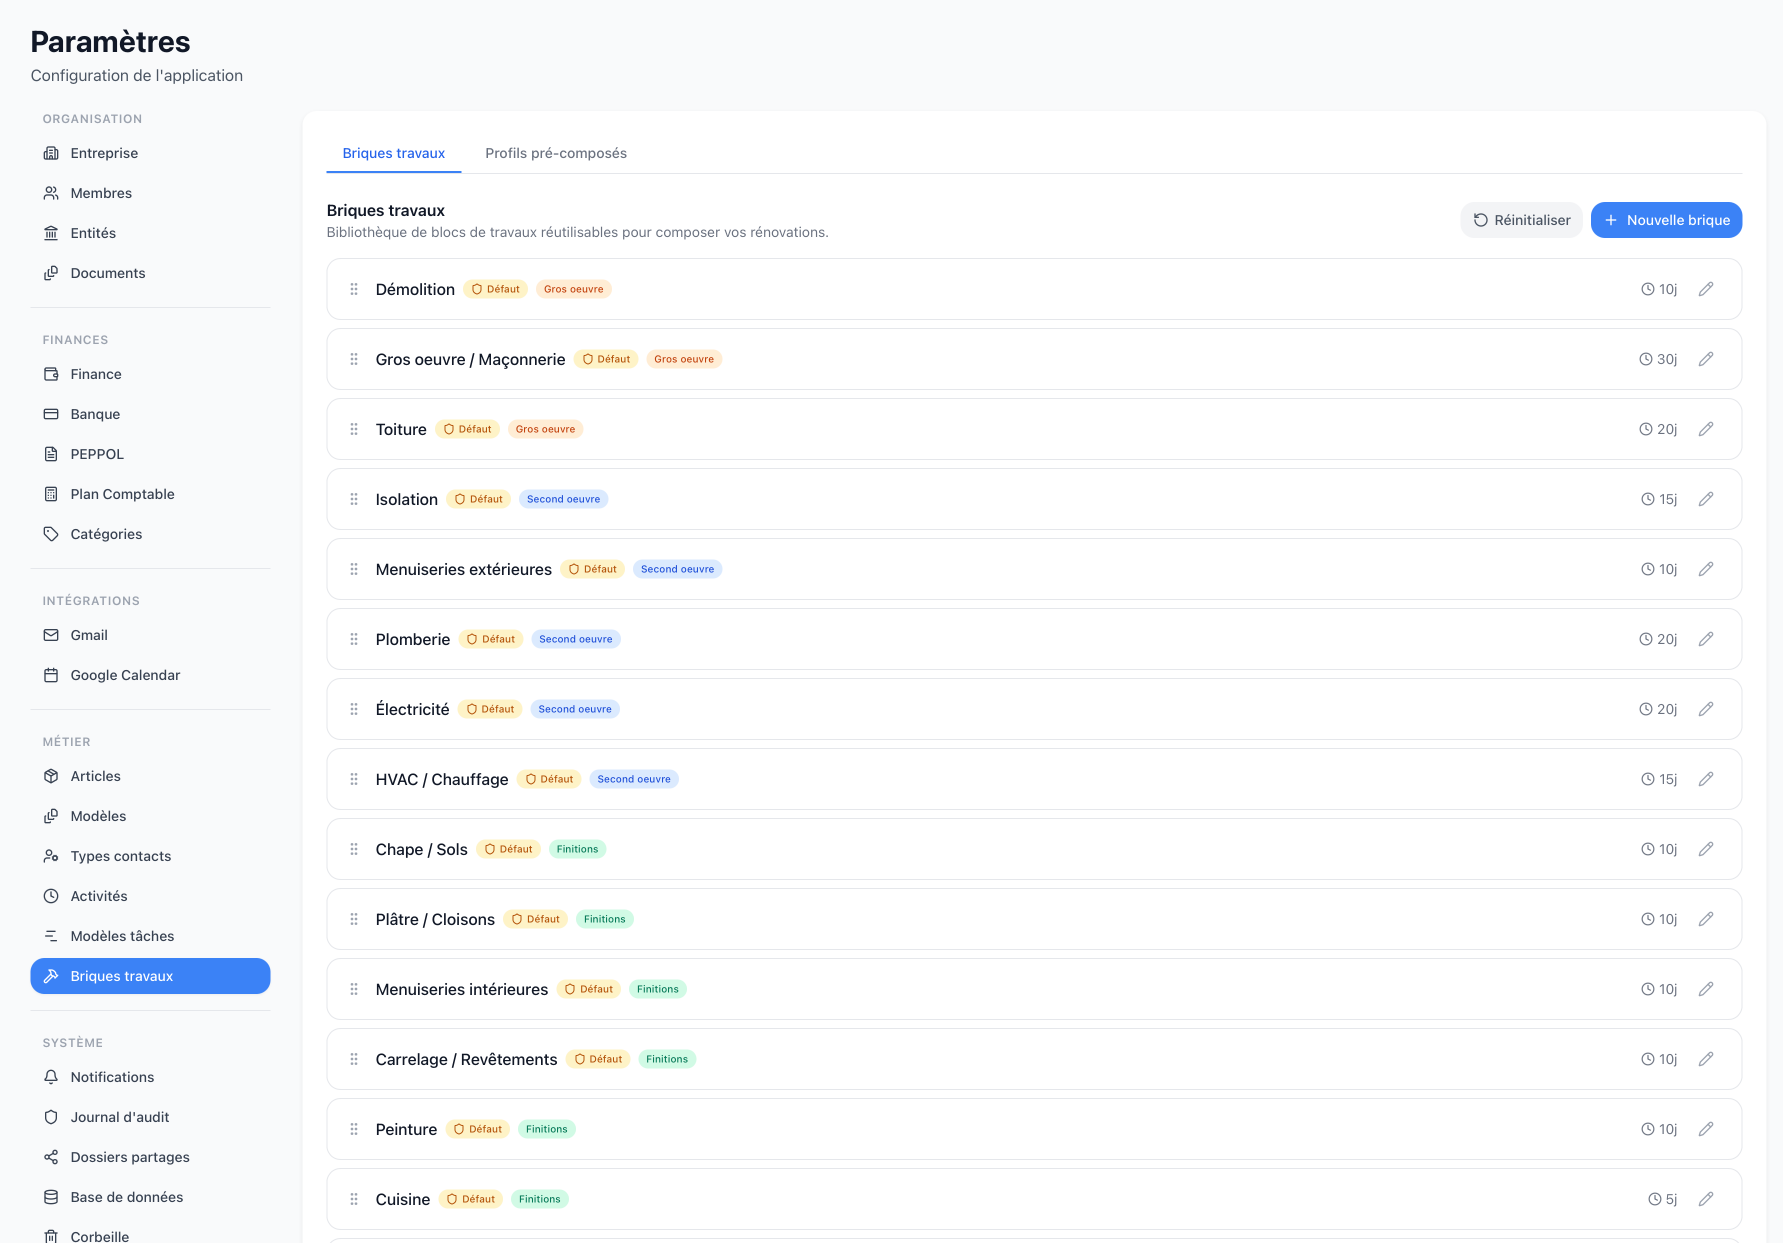Open Banque settings
The image size is (1783, 1243).
[150, 414]
